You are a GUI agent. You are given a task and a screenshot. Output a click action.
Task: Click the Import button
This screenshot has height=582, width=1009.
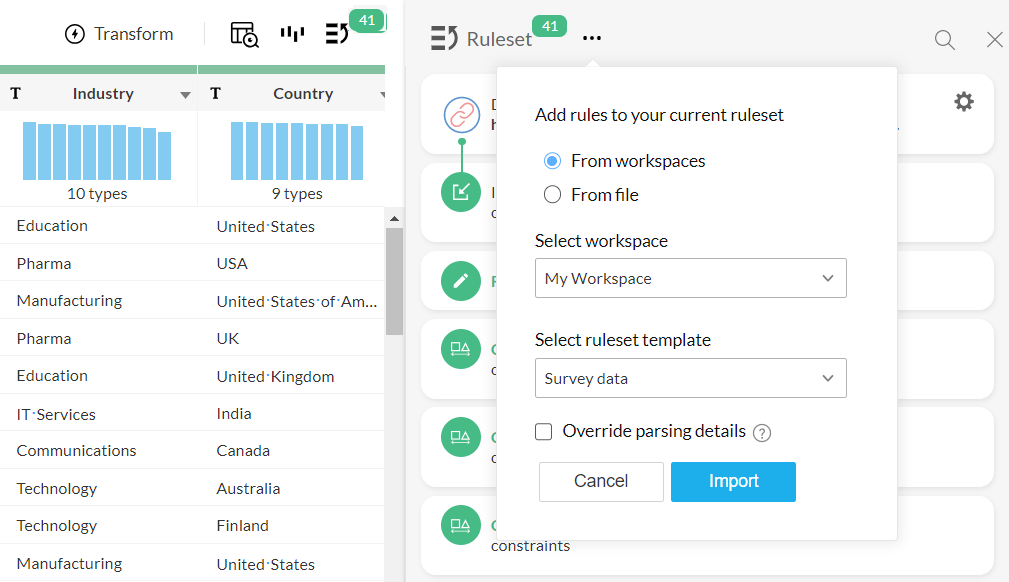(x=733, y=482)
